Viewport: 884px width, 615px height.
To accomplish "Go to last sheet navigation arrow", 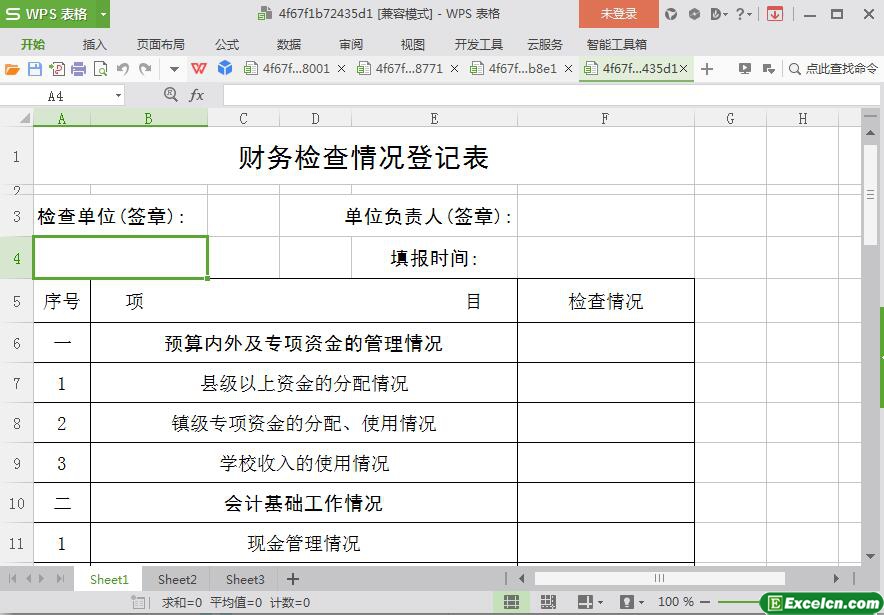I will point(60,579).
